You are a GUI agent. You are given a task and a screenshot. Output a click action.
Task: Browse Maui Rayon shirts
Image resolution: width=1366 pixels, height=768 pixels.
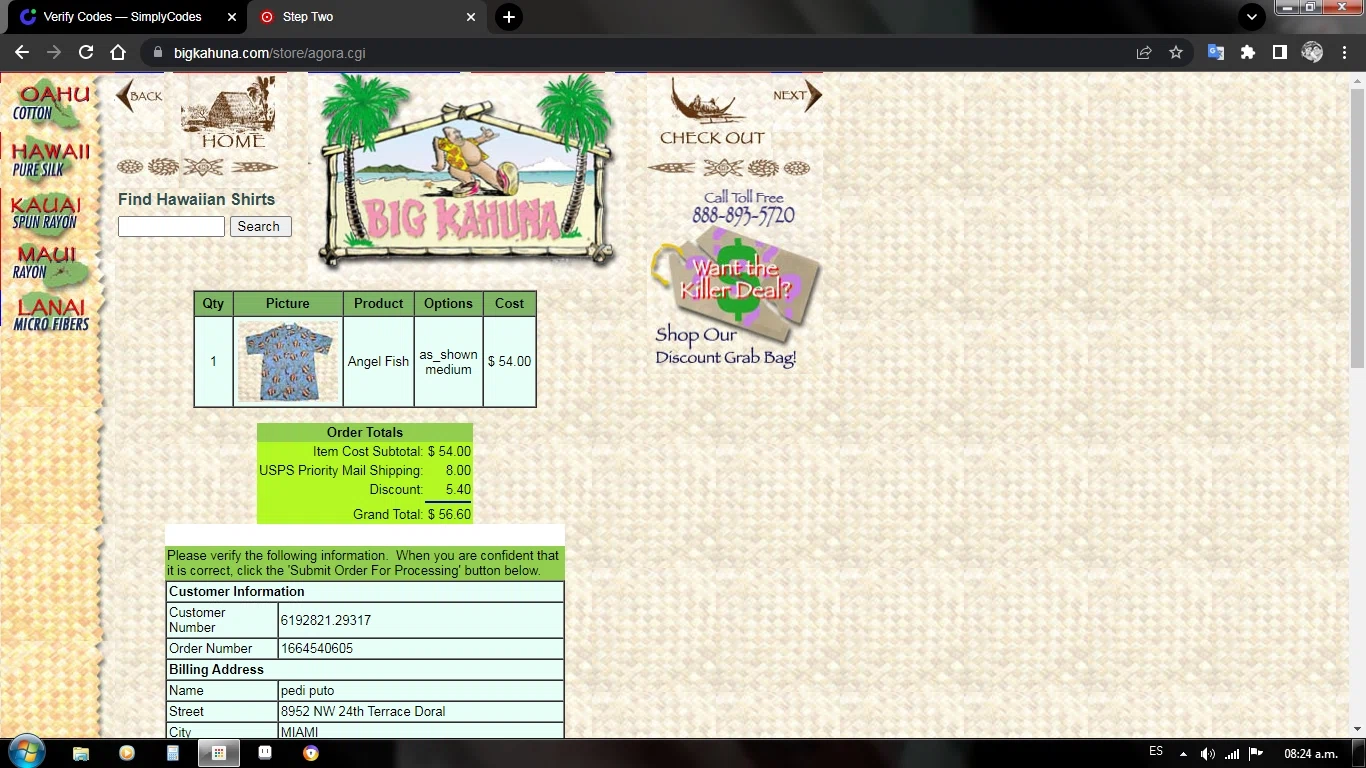(48, 264)
